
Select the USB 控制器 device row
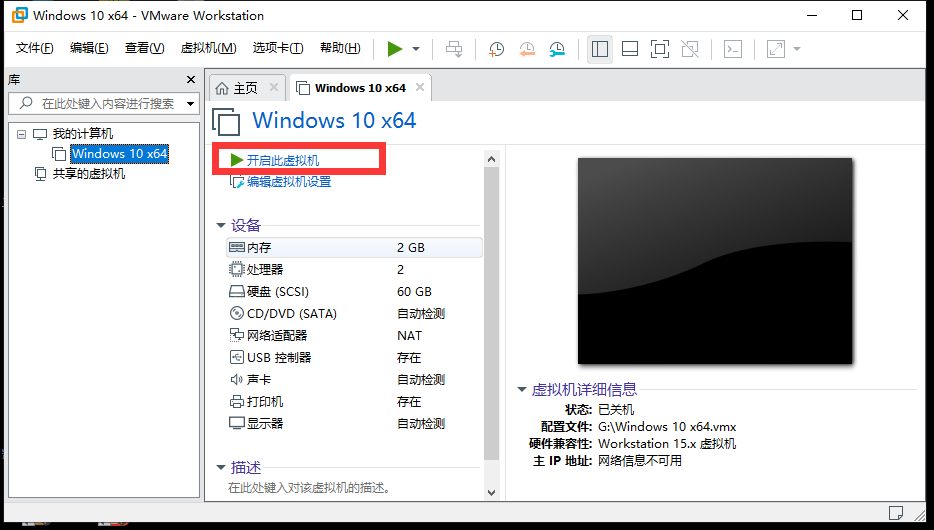pos(354,358)
